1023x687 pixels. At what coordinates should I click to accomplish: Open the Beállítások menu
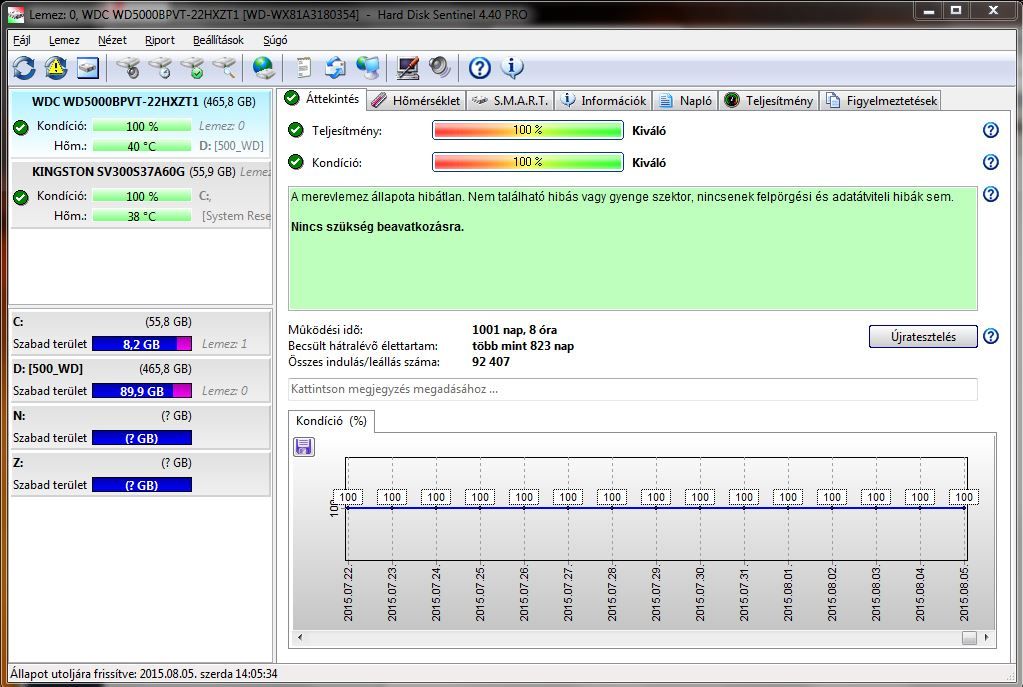(x=218, y=40)
